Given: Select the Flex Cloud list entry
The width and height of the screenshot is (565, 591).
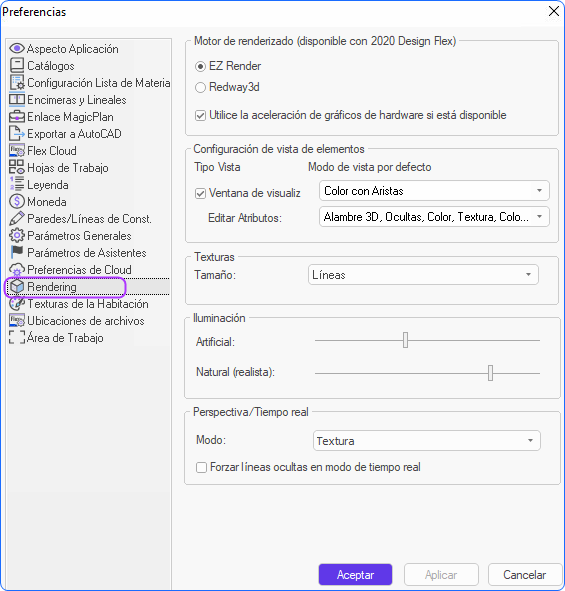Looking at the screenshot, I should (x=52, y=151).
